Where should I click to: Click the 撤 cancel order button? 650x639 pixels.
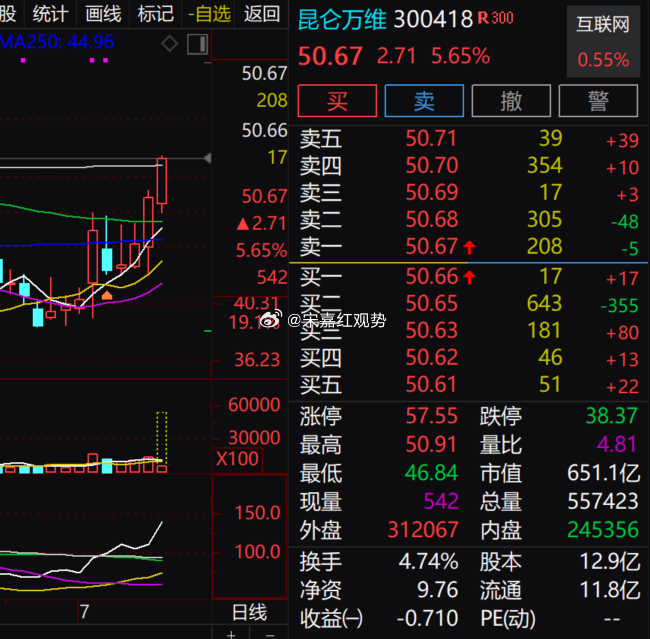click(x=511, y=101)
